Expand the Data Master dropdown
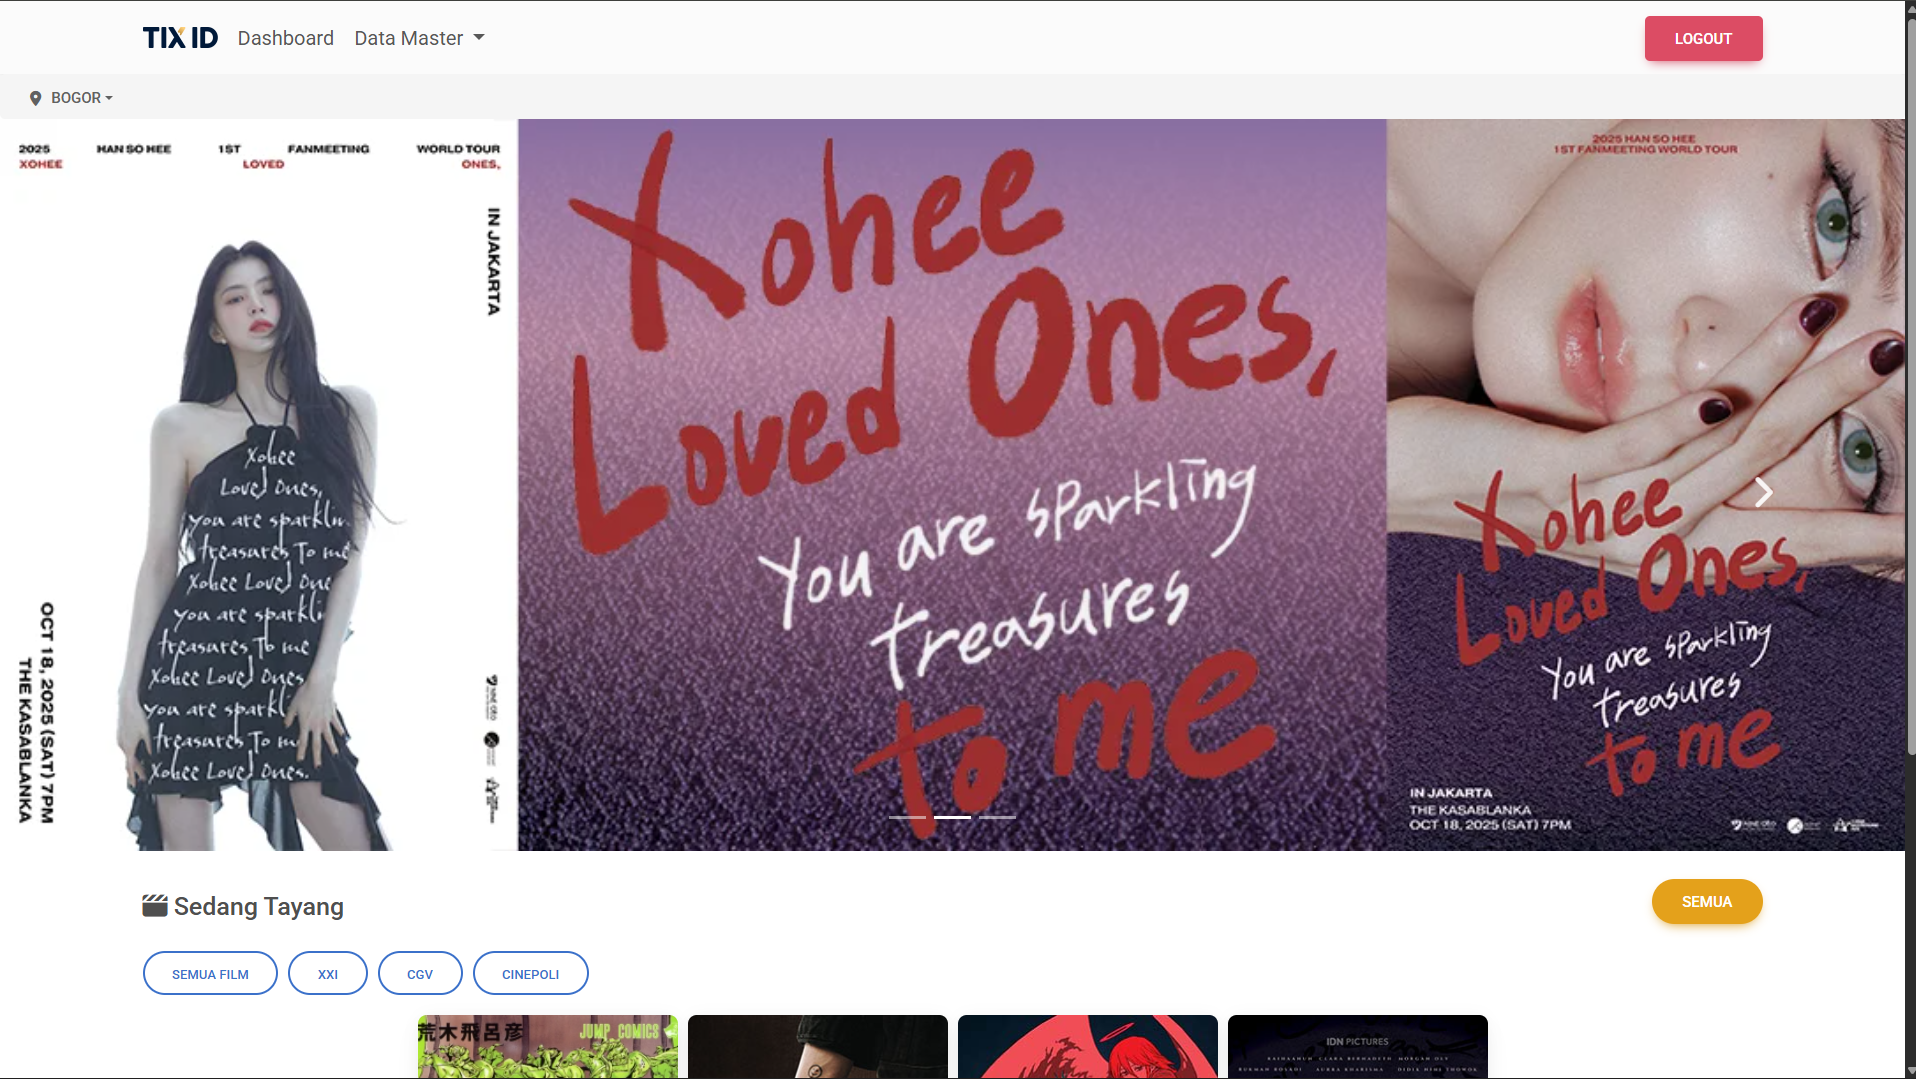The width and height of the screenshot is (1916, 1079). (x=419, y=38)
